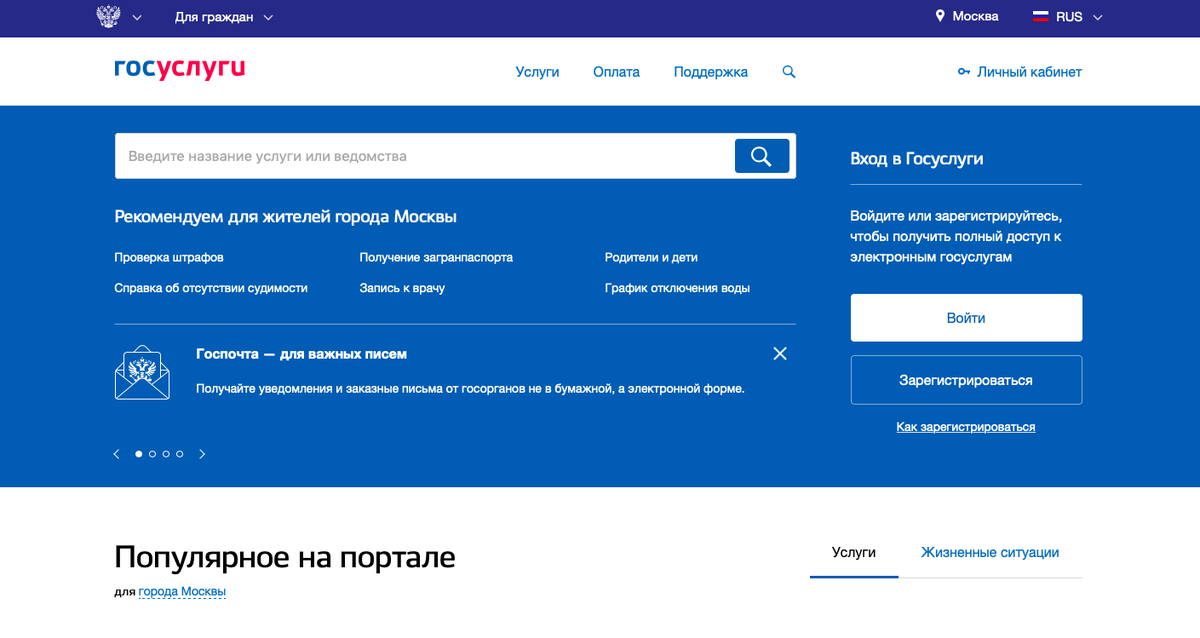The width and height of the screenshot is (1200, 638).
Task: Open the Поддержка menu item
Action: tap(711, 72)
